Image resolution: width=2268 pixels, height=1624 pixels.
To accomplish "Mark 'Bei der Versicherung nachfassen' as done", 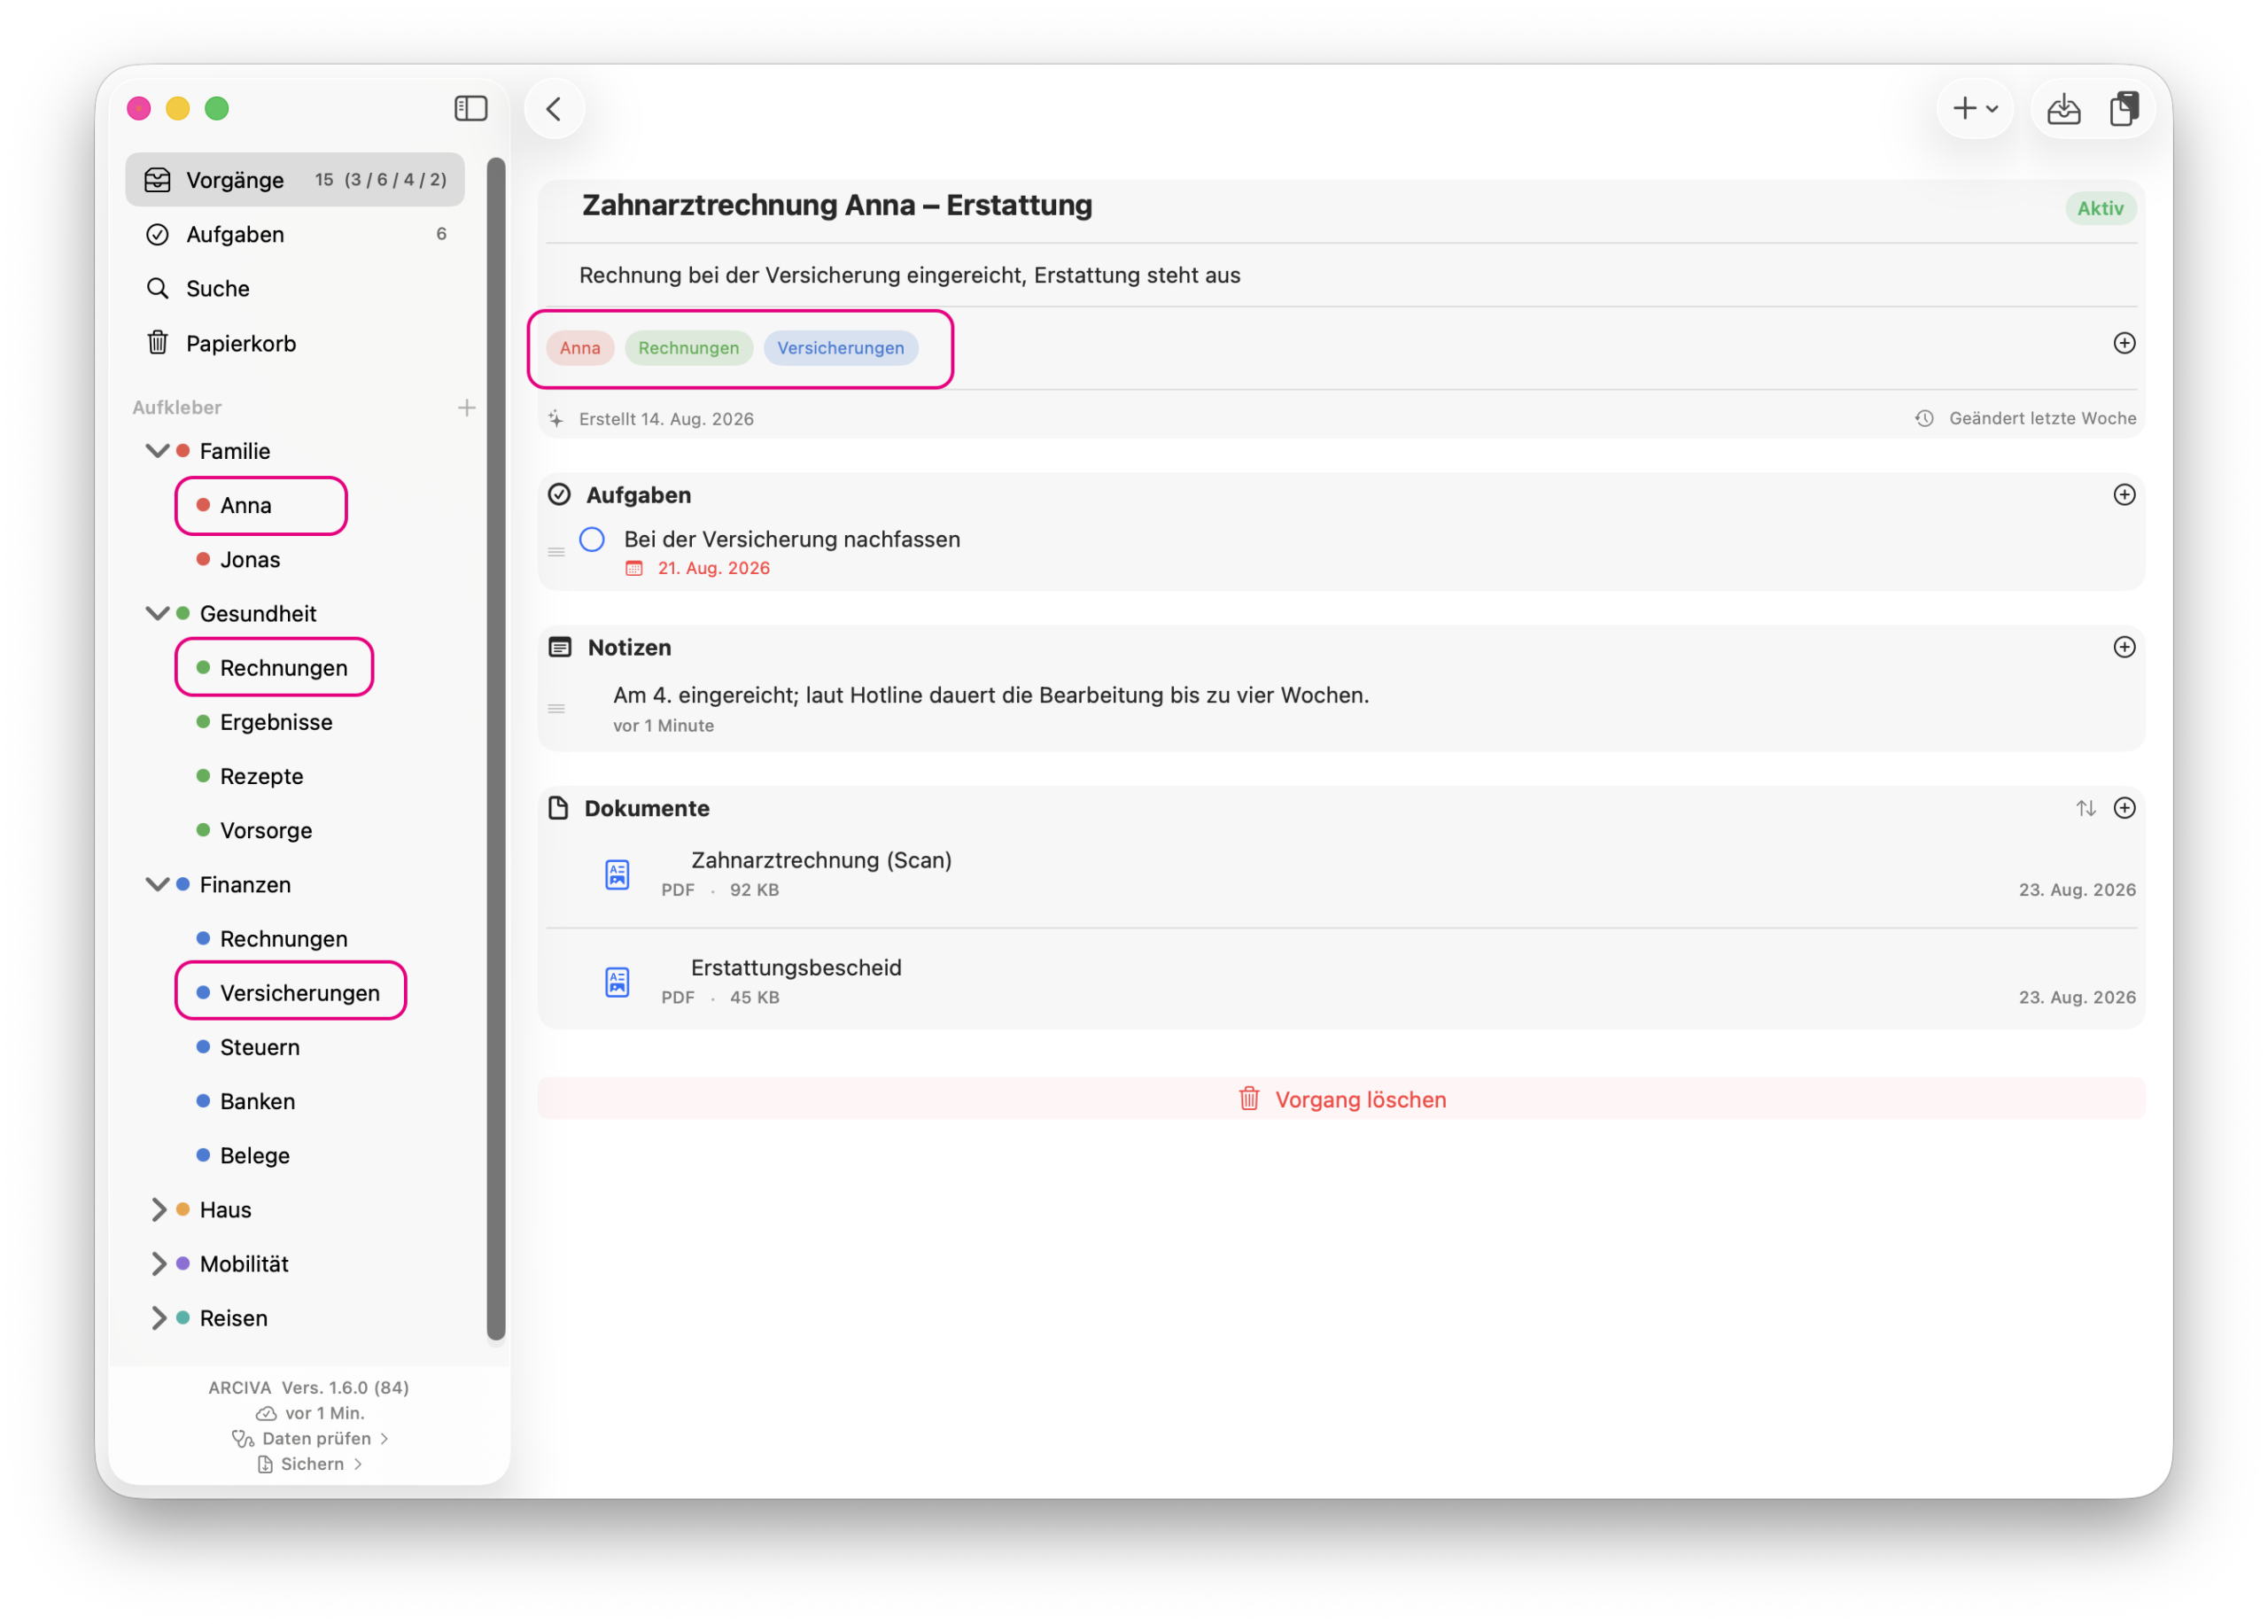I will [x=592, y=540].
